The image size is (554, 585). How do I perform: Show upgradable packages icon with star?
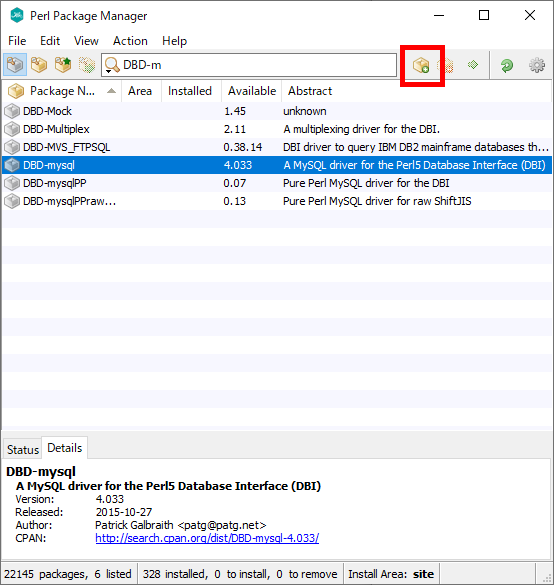coord(63,65)
